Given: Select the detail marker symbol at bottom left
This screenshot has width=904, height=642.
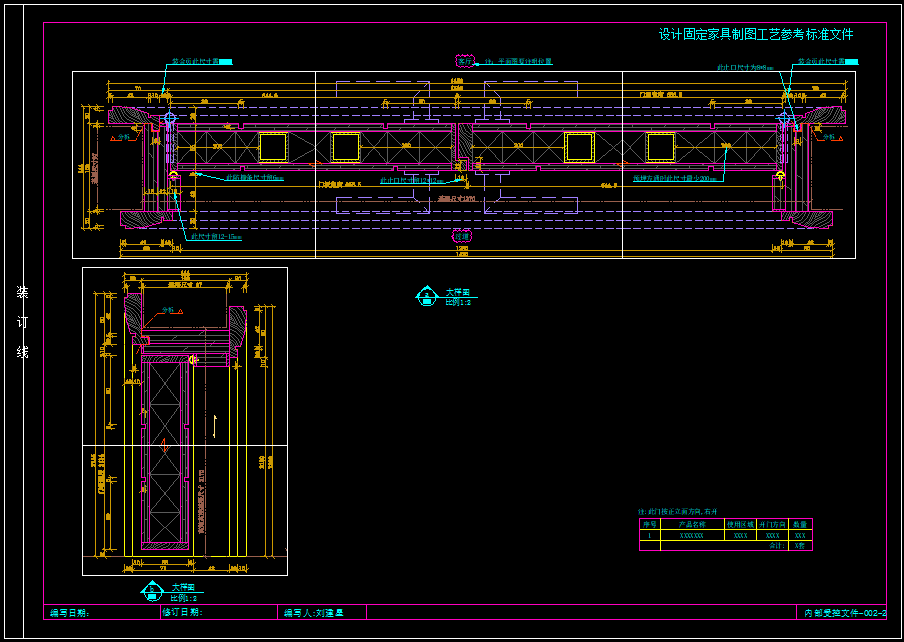Looking at the screenshot, I should click(151, 589).
